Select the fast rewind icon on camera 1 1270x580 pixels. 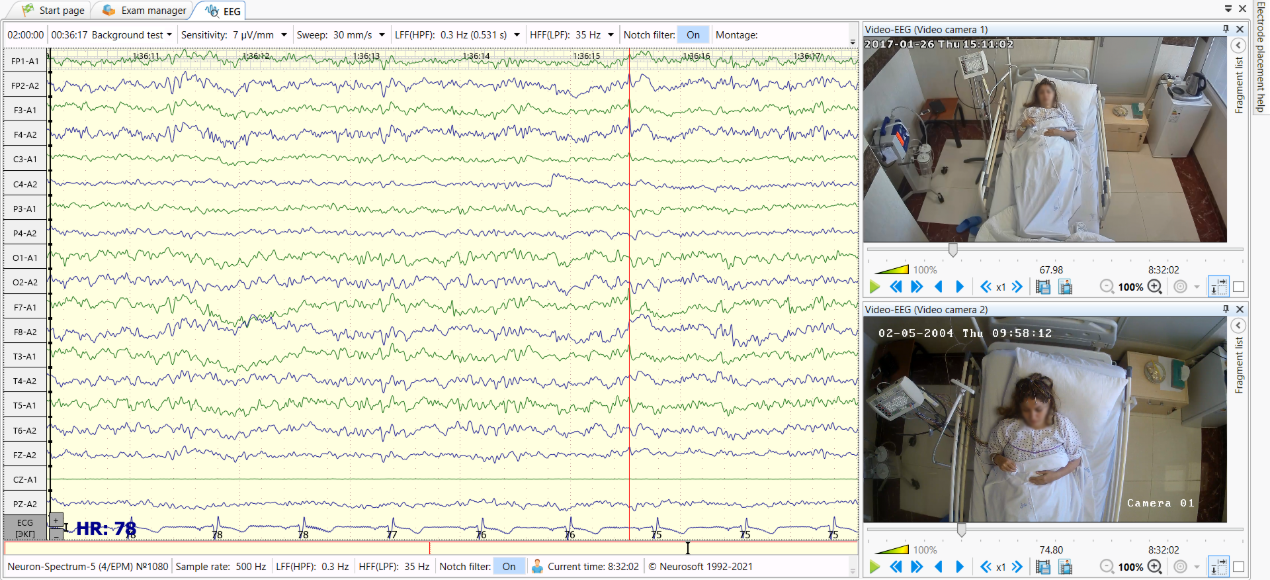click(895, 287)
